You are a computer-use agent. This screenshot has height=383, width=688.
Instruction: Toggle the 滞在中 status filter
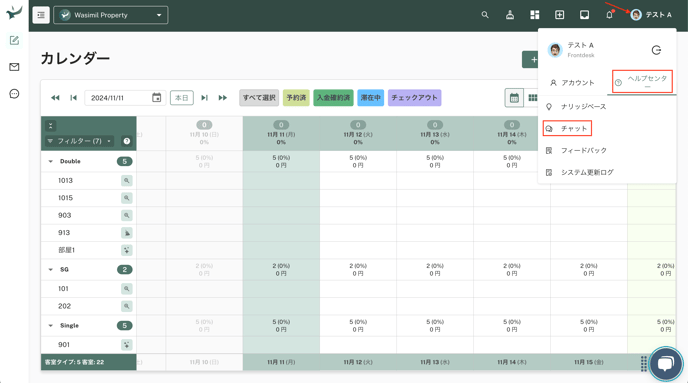click(x=371, y=97)
